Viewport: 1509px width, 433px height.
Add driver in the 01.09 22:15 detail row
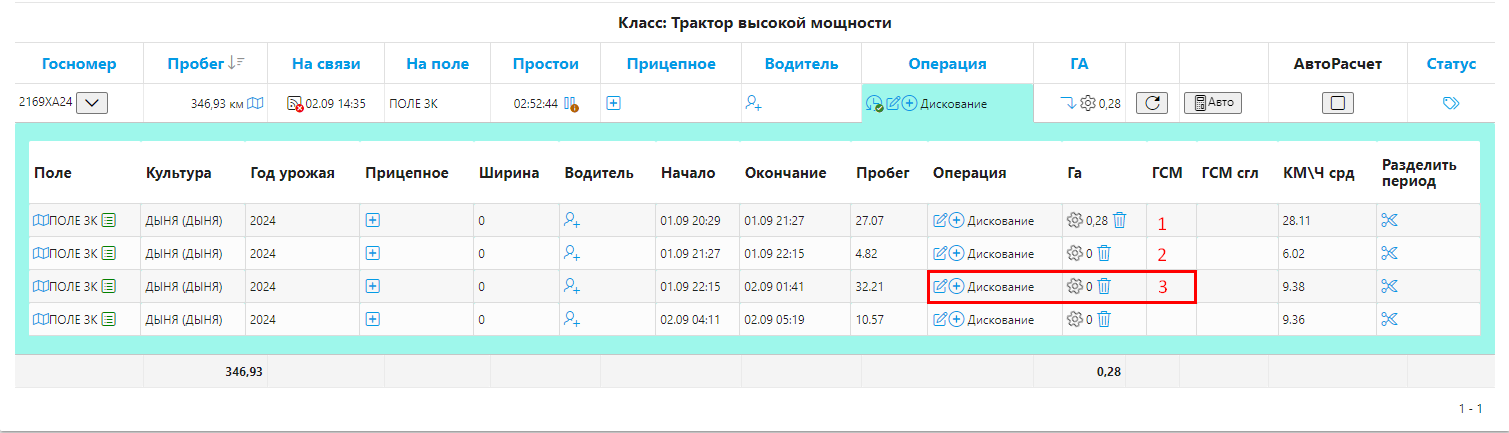[572, 286]
